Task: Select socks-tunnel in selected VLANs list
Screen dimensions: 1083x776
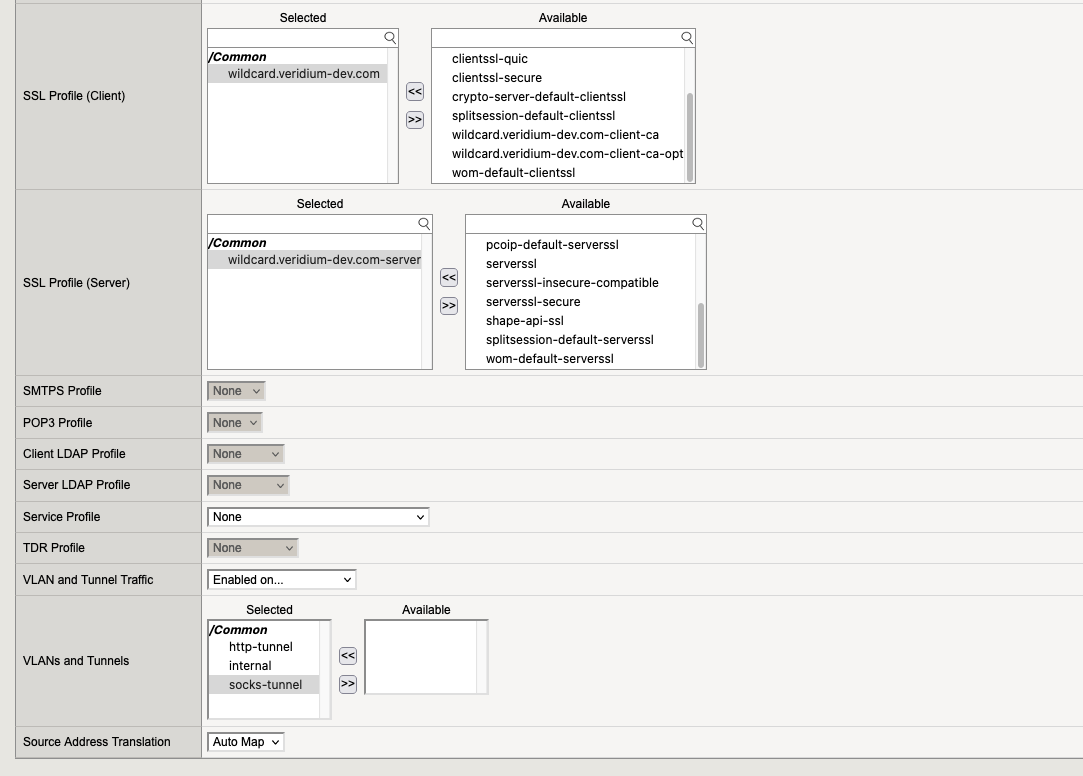Action: click(265, 685)
